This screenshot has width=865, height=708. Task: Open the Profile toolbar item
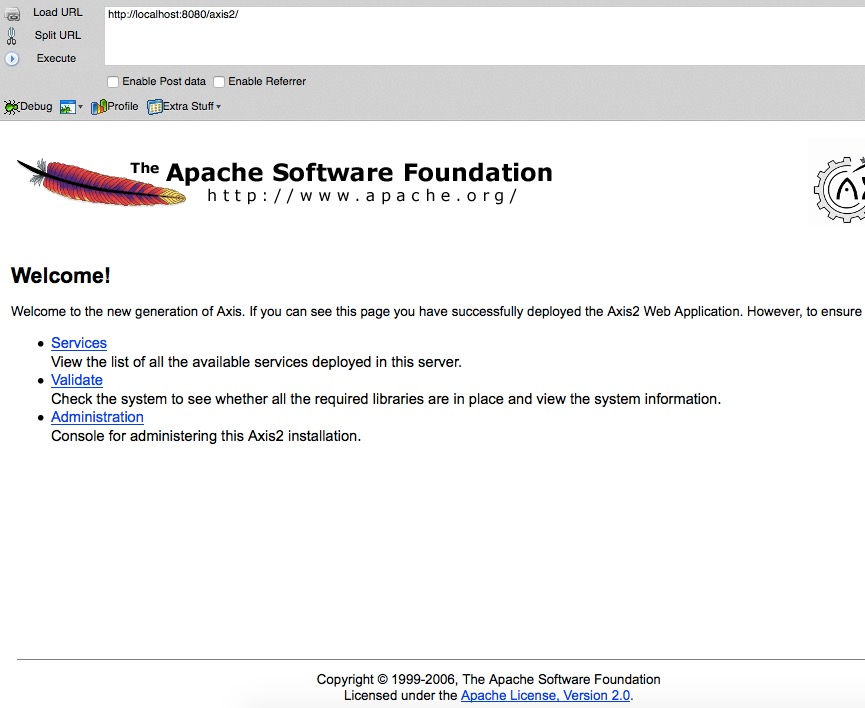point(115,107)
